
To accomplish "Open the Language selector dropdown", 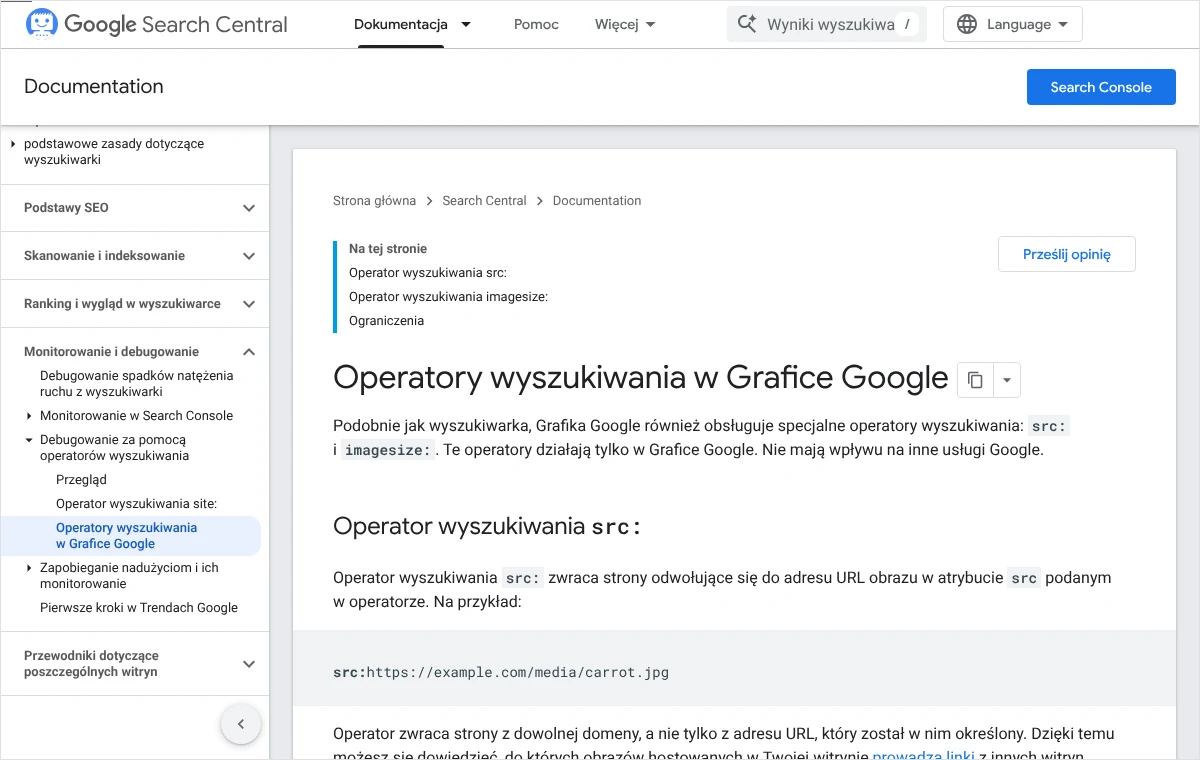I will pyautogui.click(x=1012, y=24).
